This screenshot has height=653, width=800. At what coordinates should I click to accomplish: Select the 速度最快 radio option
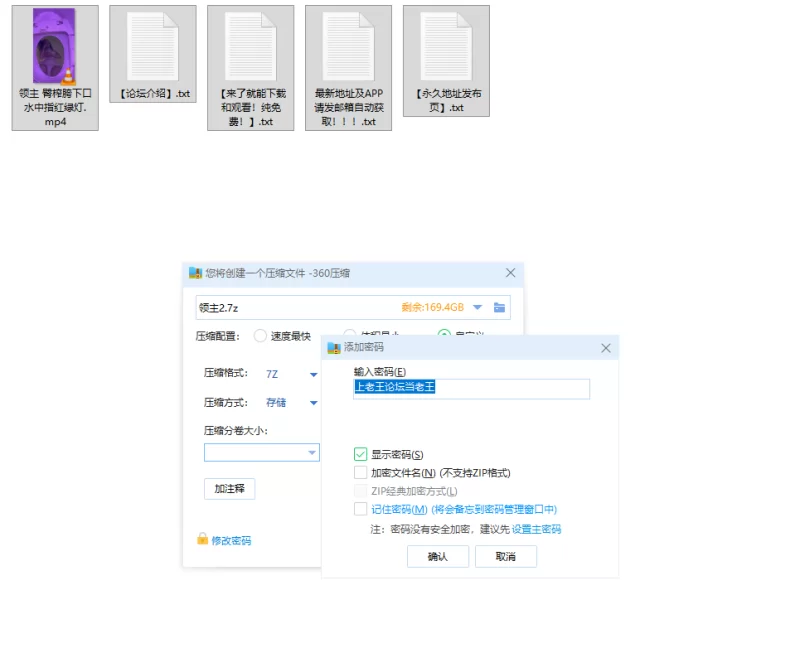[x=261, y=336]
